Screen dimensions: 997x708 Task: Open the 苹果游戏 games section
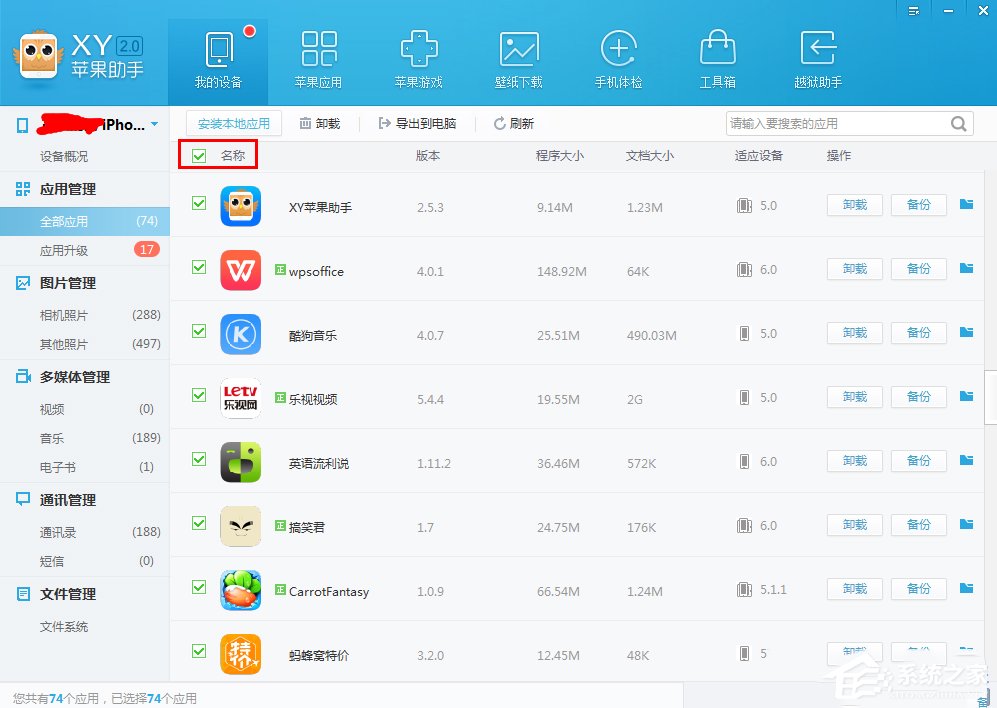coord(418,57)
